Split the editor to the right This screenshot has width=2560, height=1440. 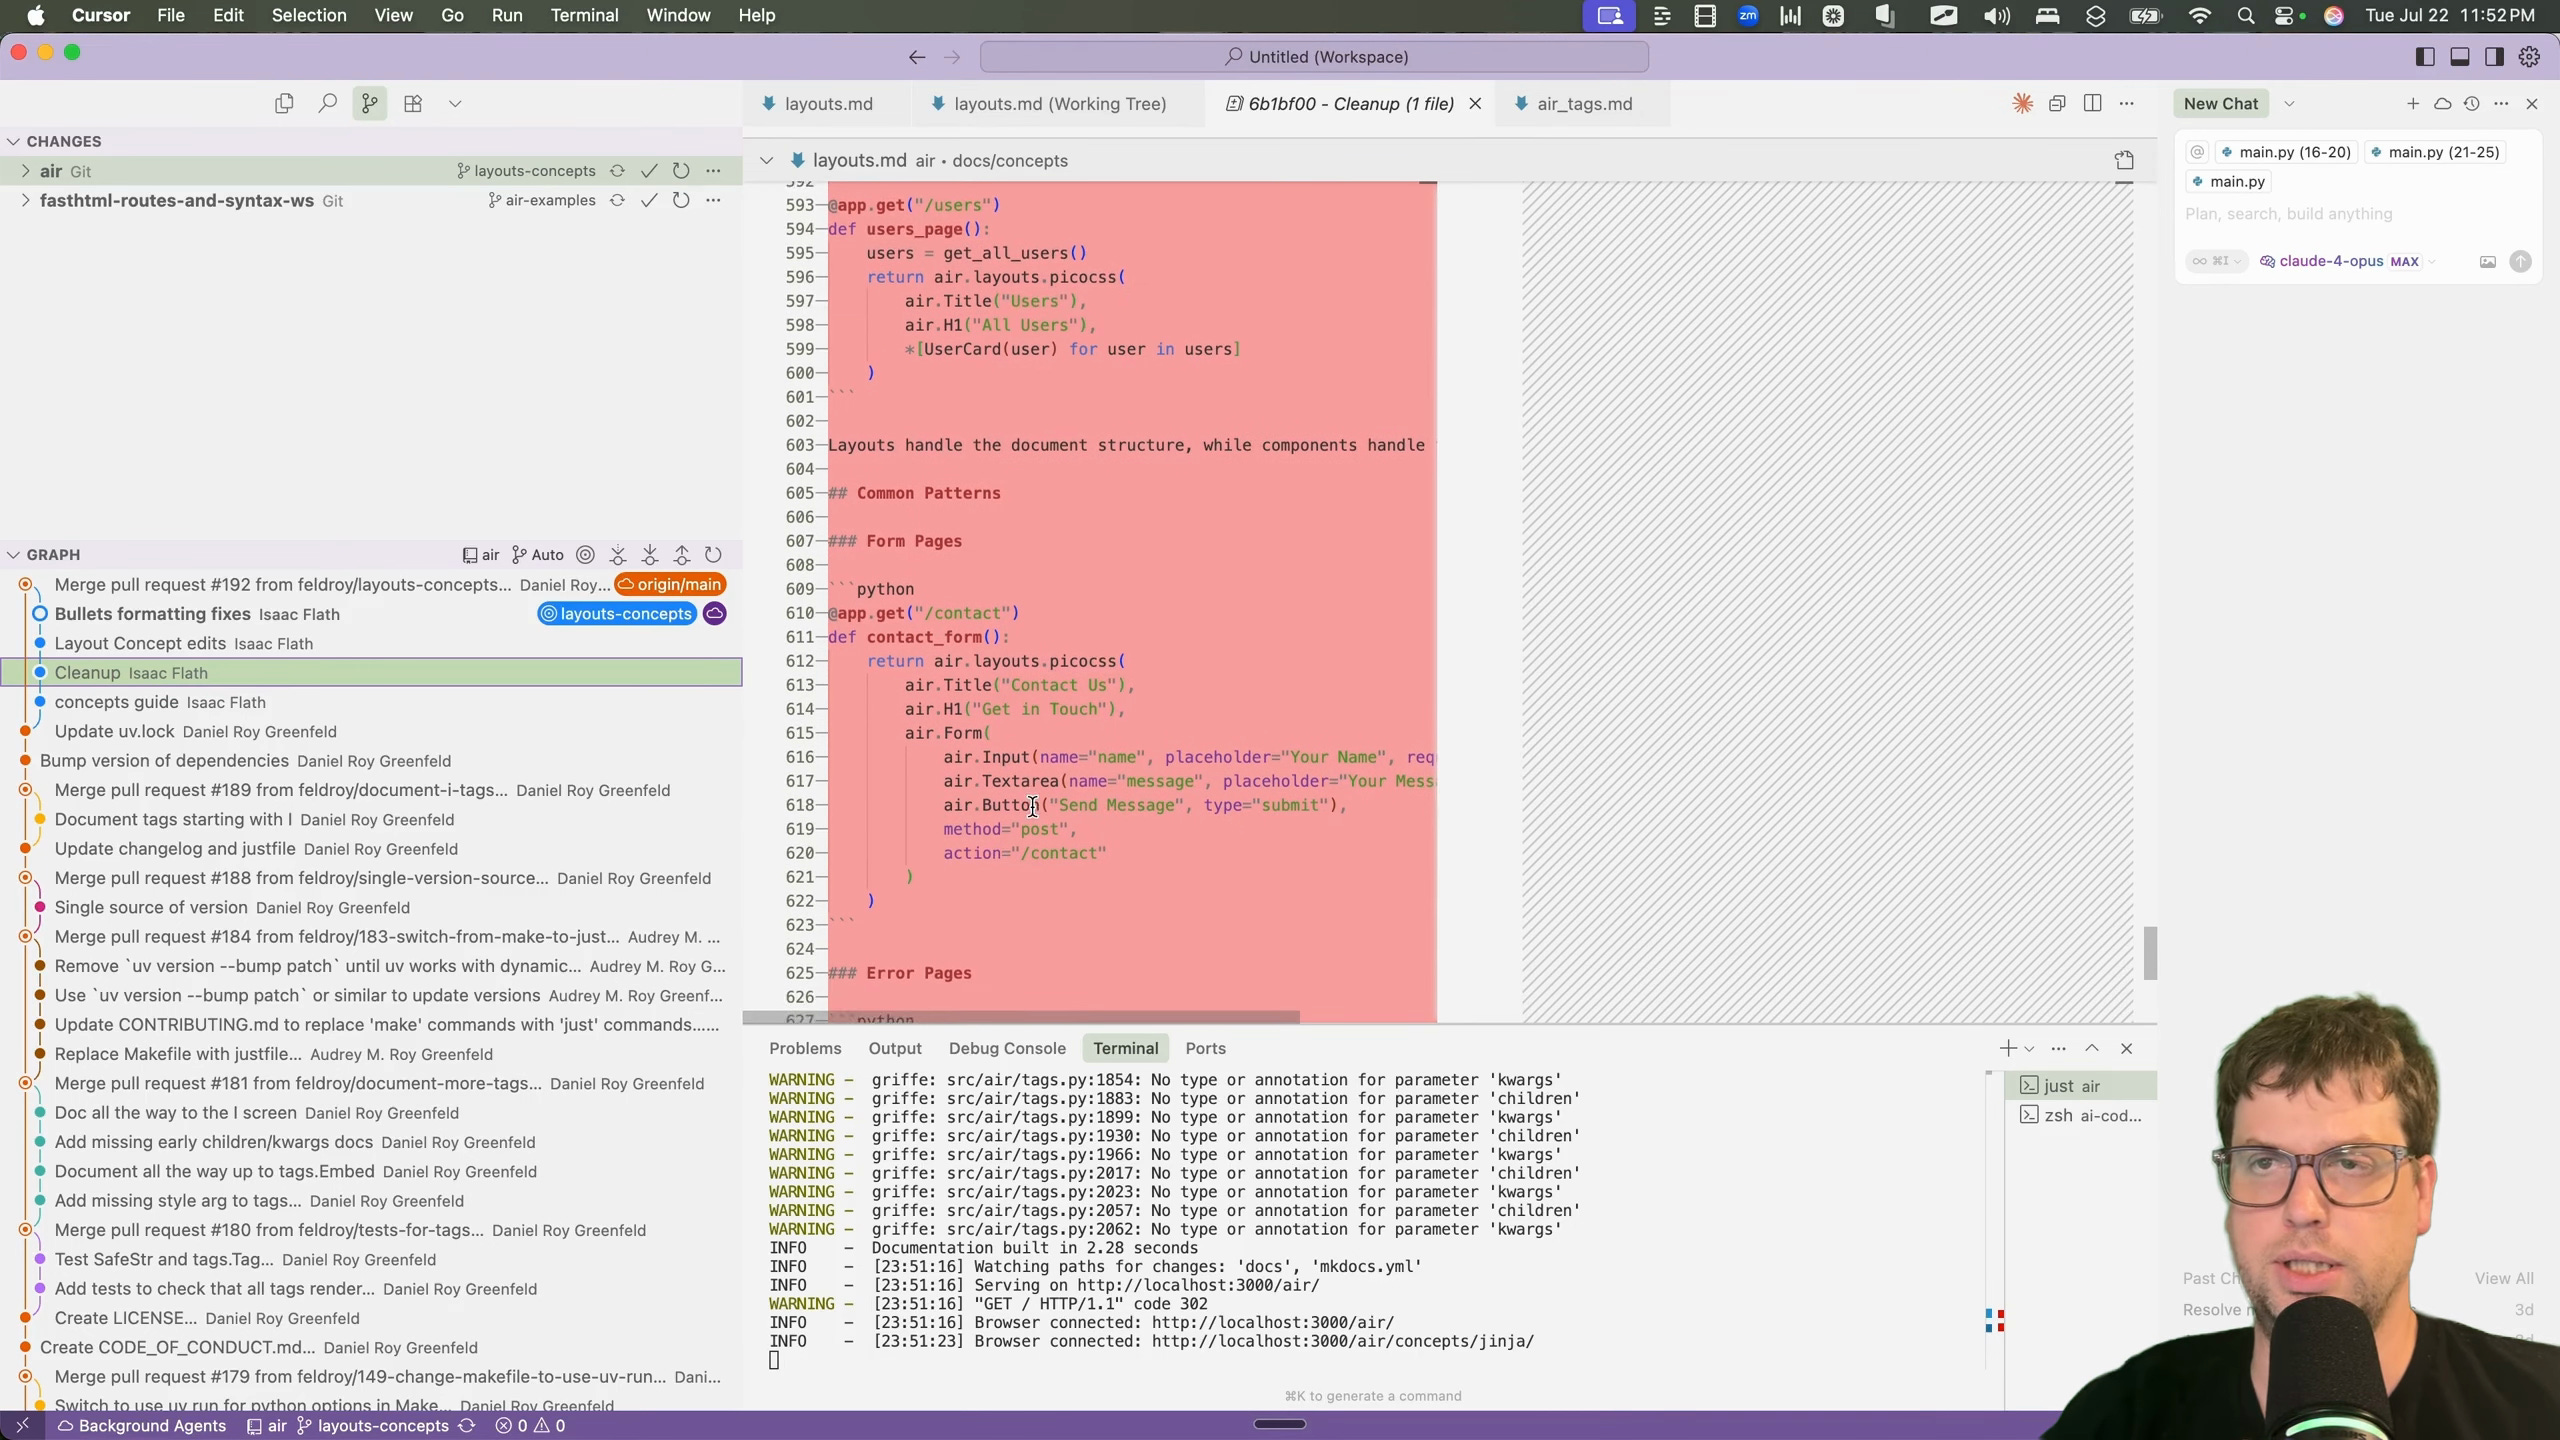(2092, 104)
